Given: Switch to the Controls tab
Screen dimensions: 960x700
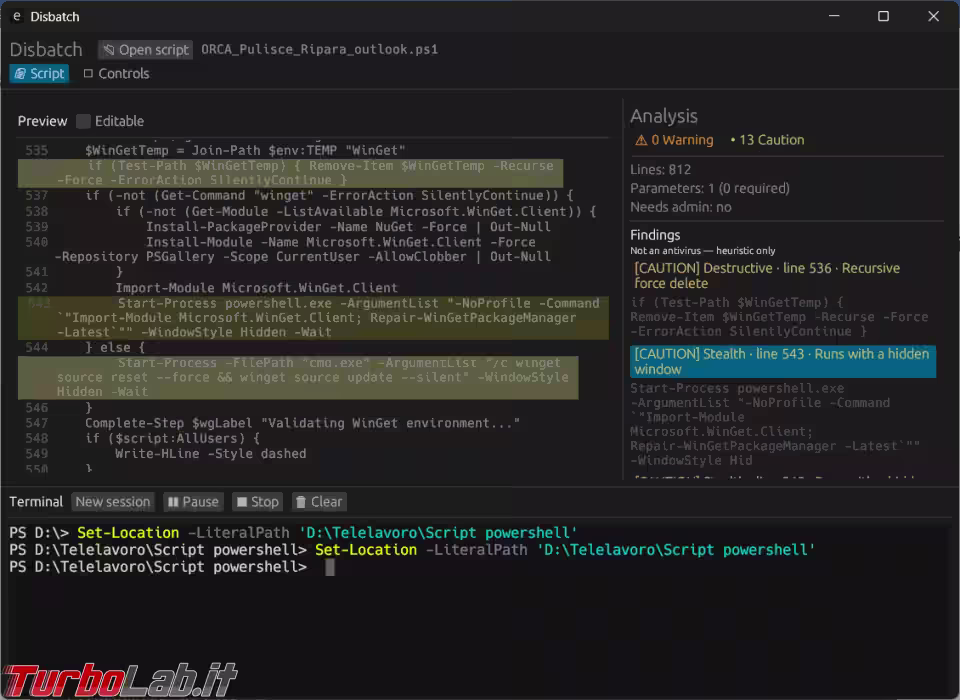Looking at the screenshot, I should tap(116, 73).
